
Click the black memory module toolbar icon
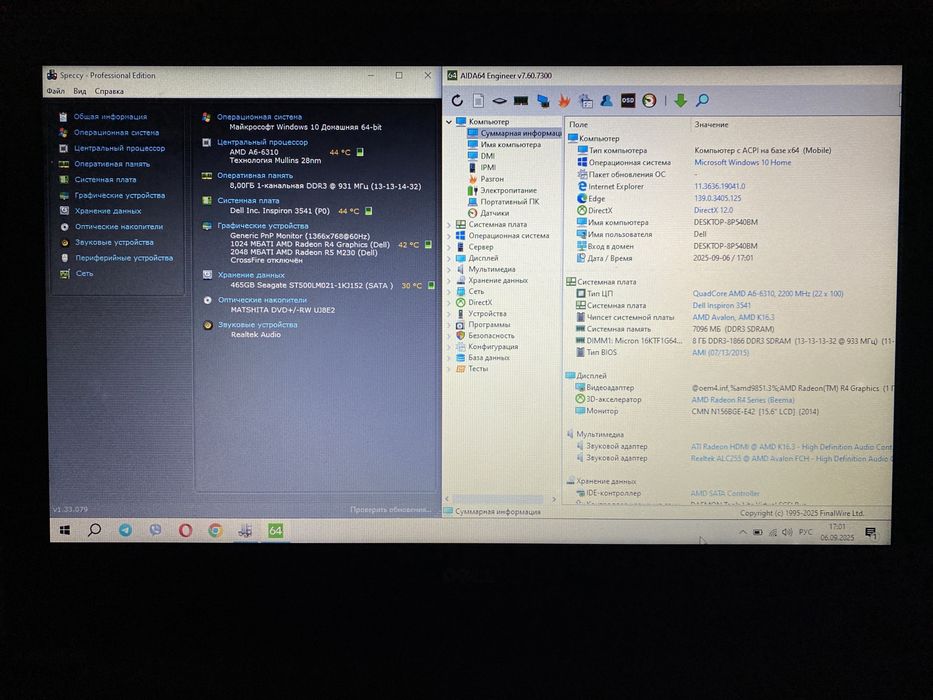point(521,101)
